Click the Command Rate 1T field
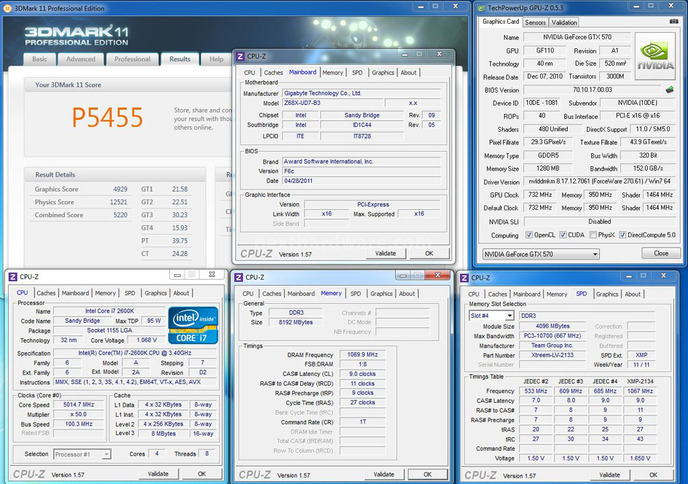This screenshot has height=484, width=688. click(x=362, y=422)
